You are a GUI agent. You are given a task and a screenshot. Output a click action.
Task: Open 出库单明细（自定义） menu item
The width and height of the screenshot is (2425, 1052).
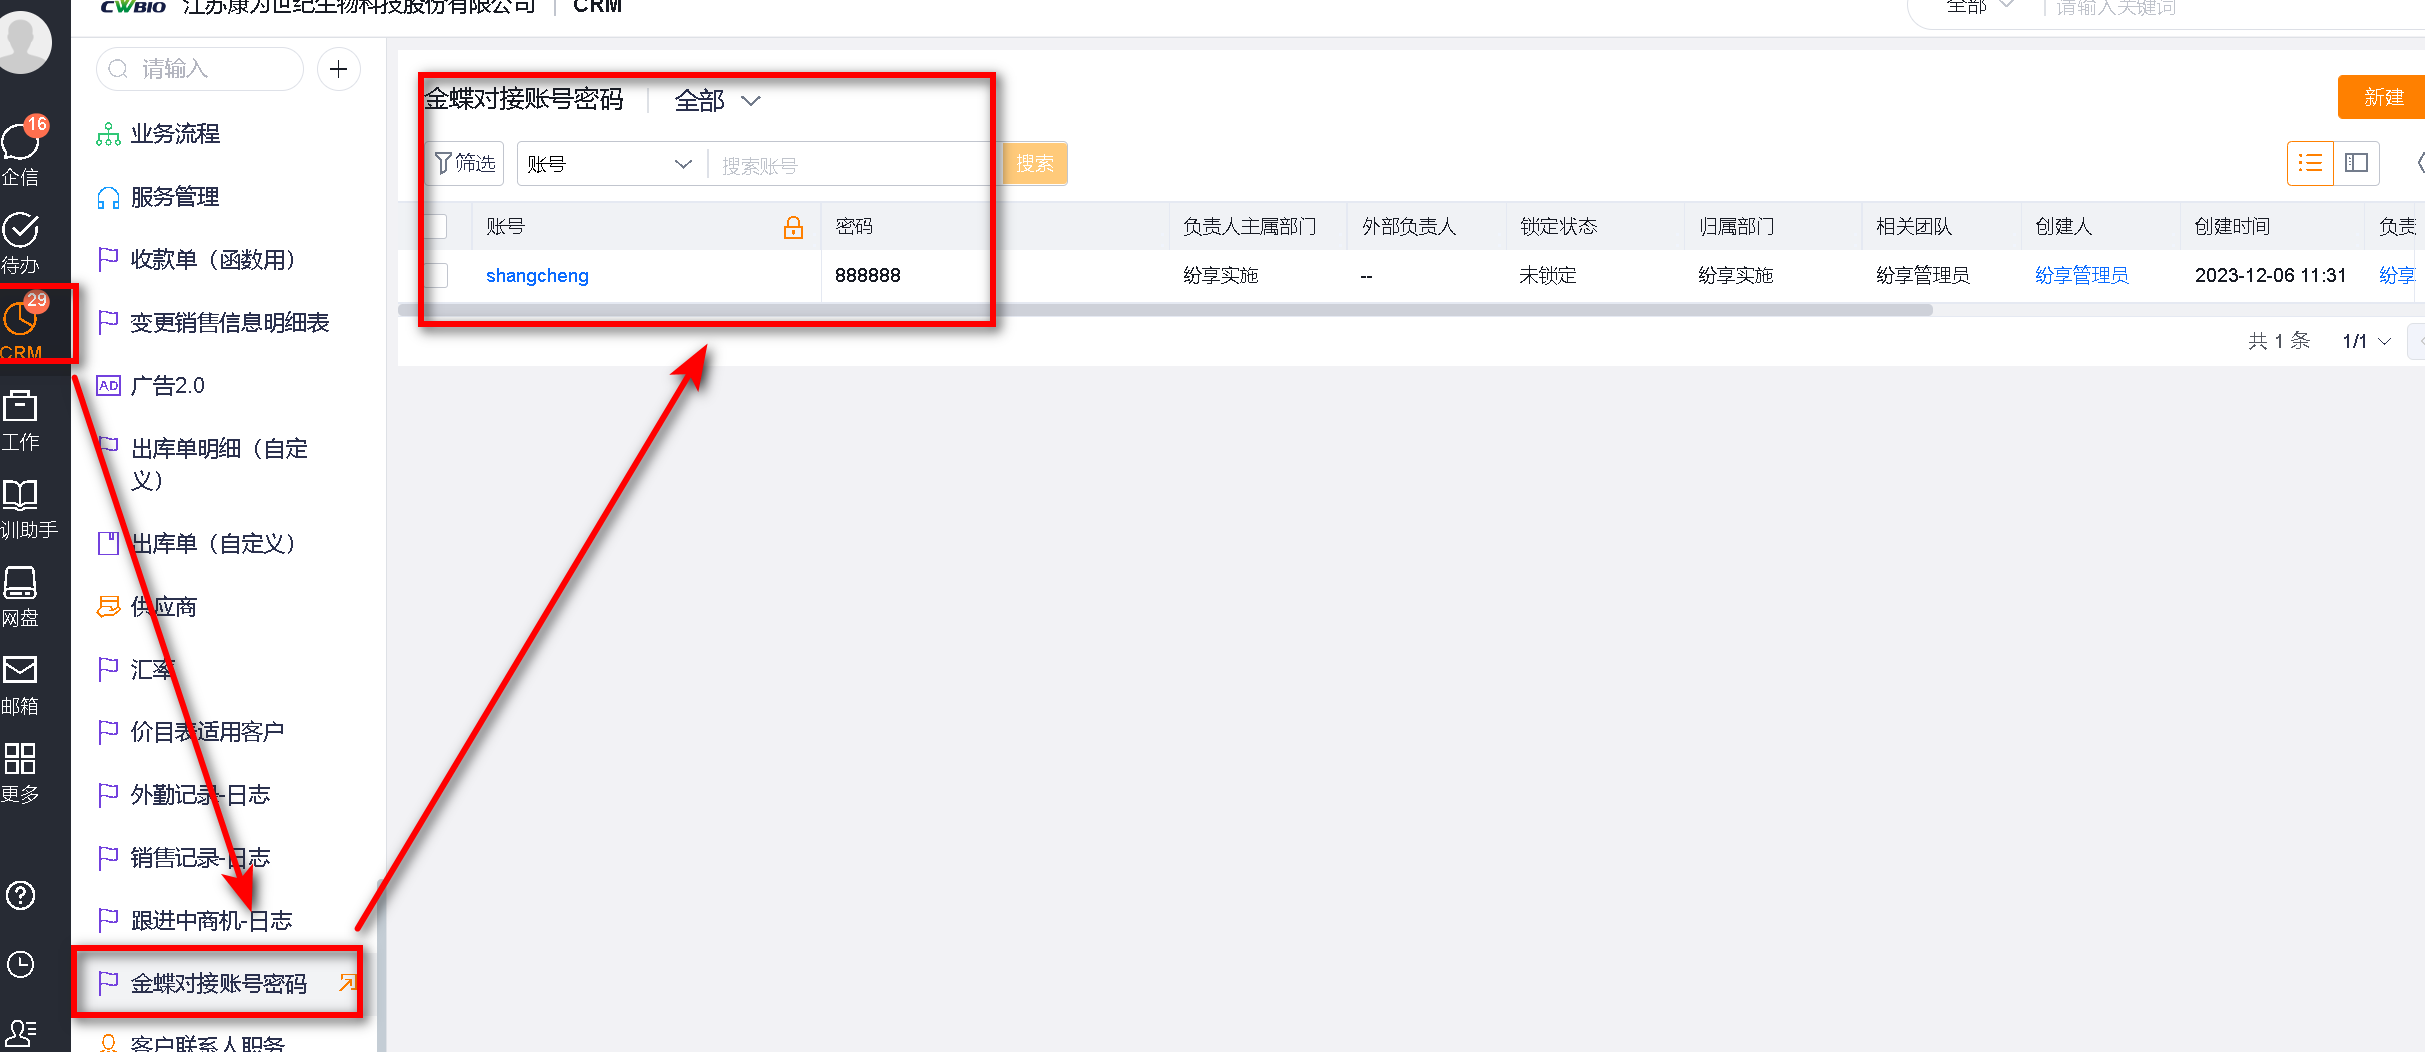[x=219, y=464]
